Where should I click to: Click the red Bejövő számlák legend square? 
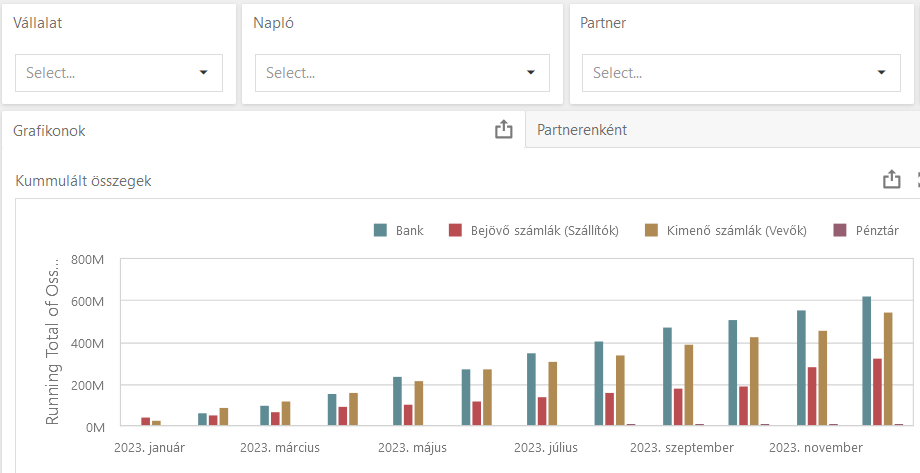tap(455, 231)
